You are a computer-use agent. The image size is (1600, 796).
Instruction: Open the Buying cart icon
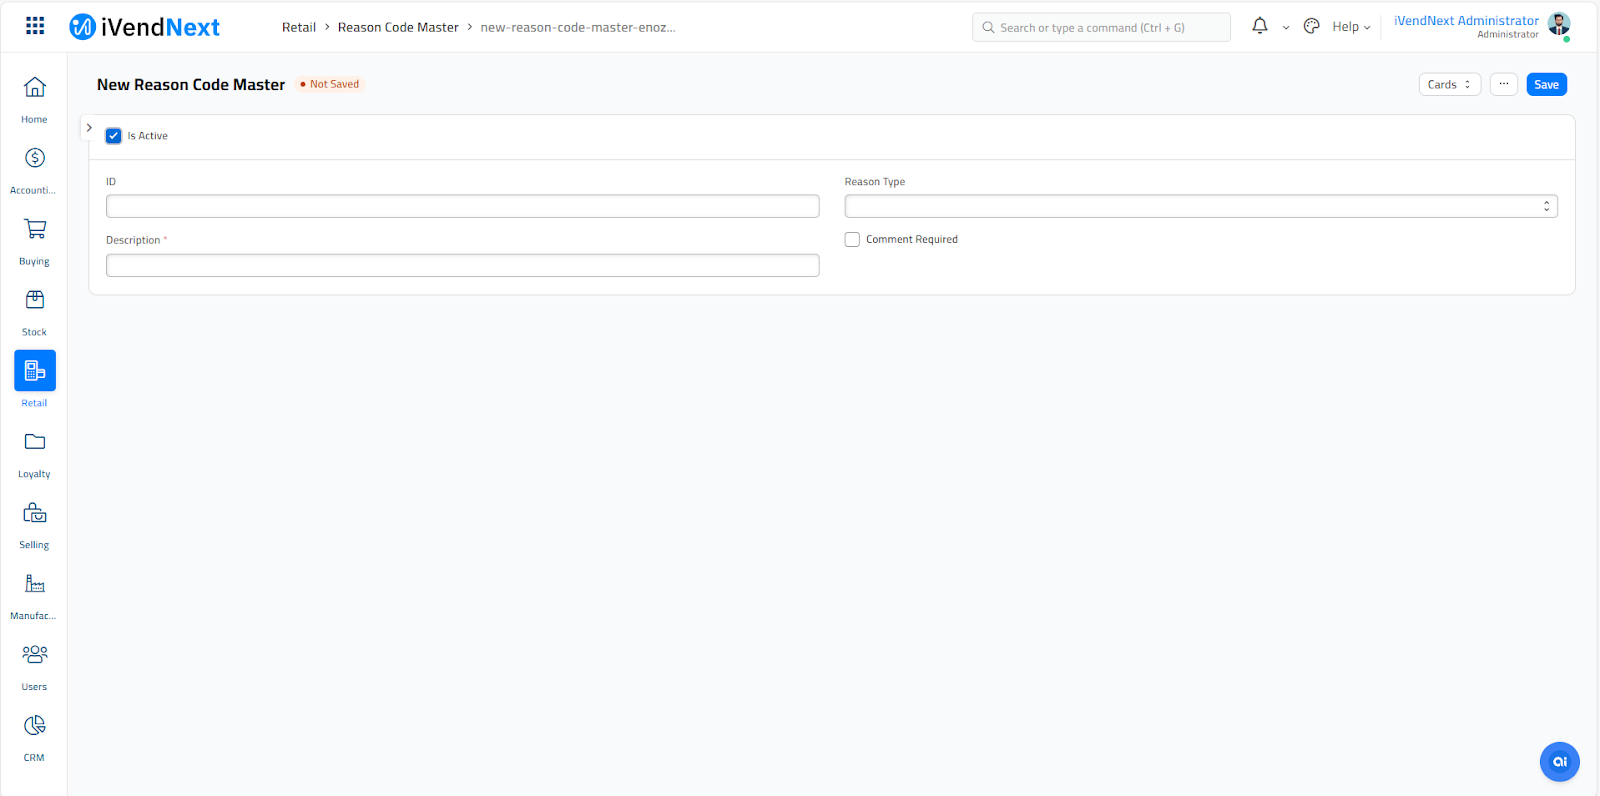point(35,229)
